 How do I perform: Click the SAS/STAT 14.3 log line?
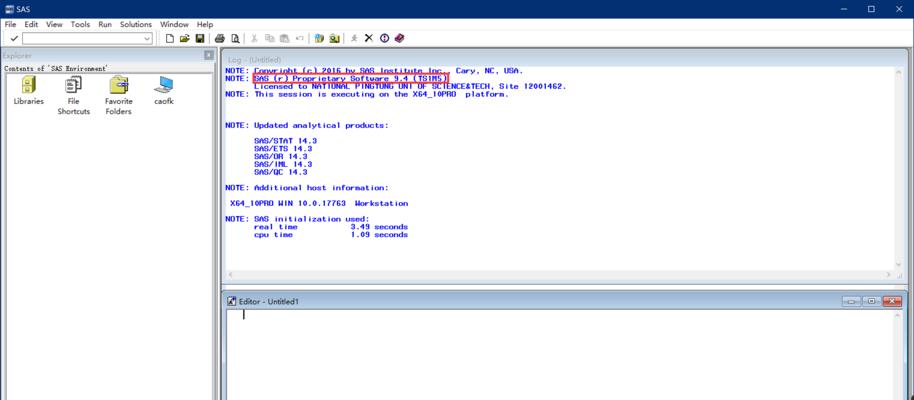286,141
